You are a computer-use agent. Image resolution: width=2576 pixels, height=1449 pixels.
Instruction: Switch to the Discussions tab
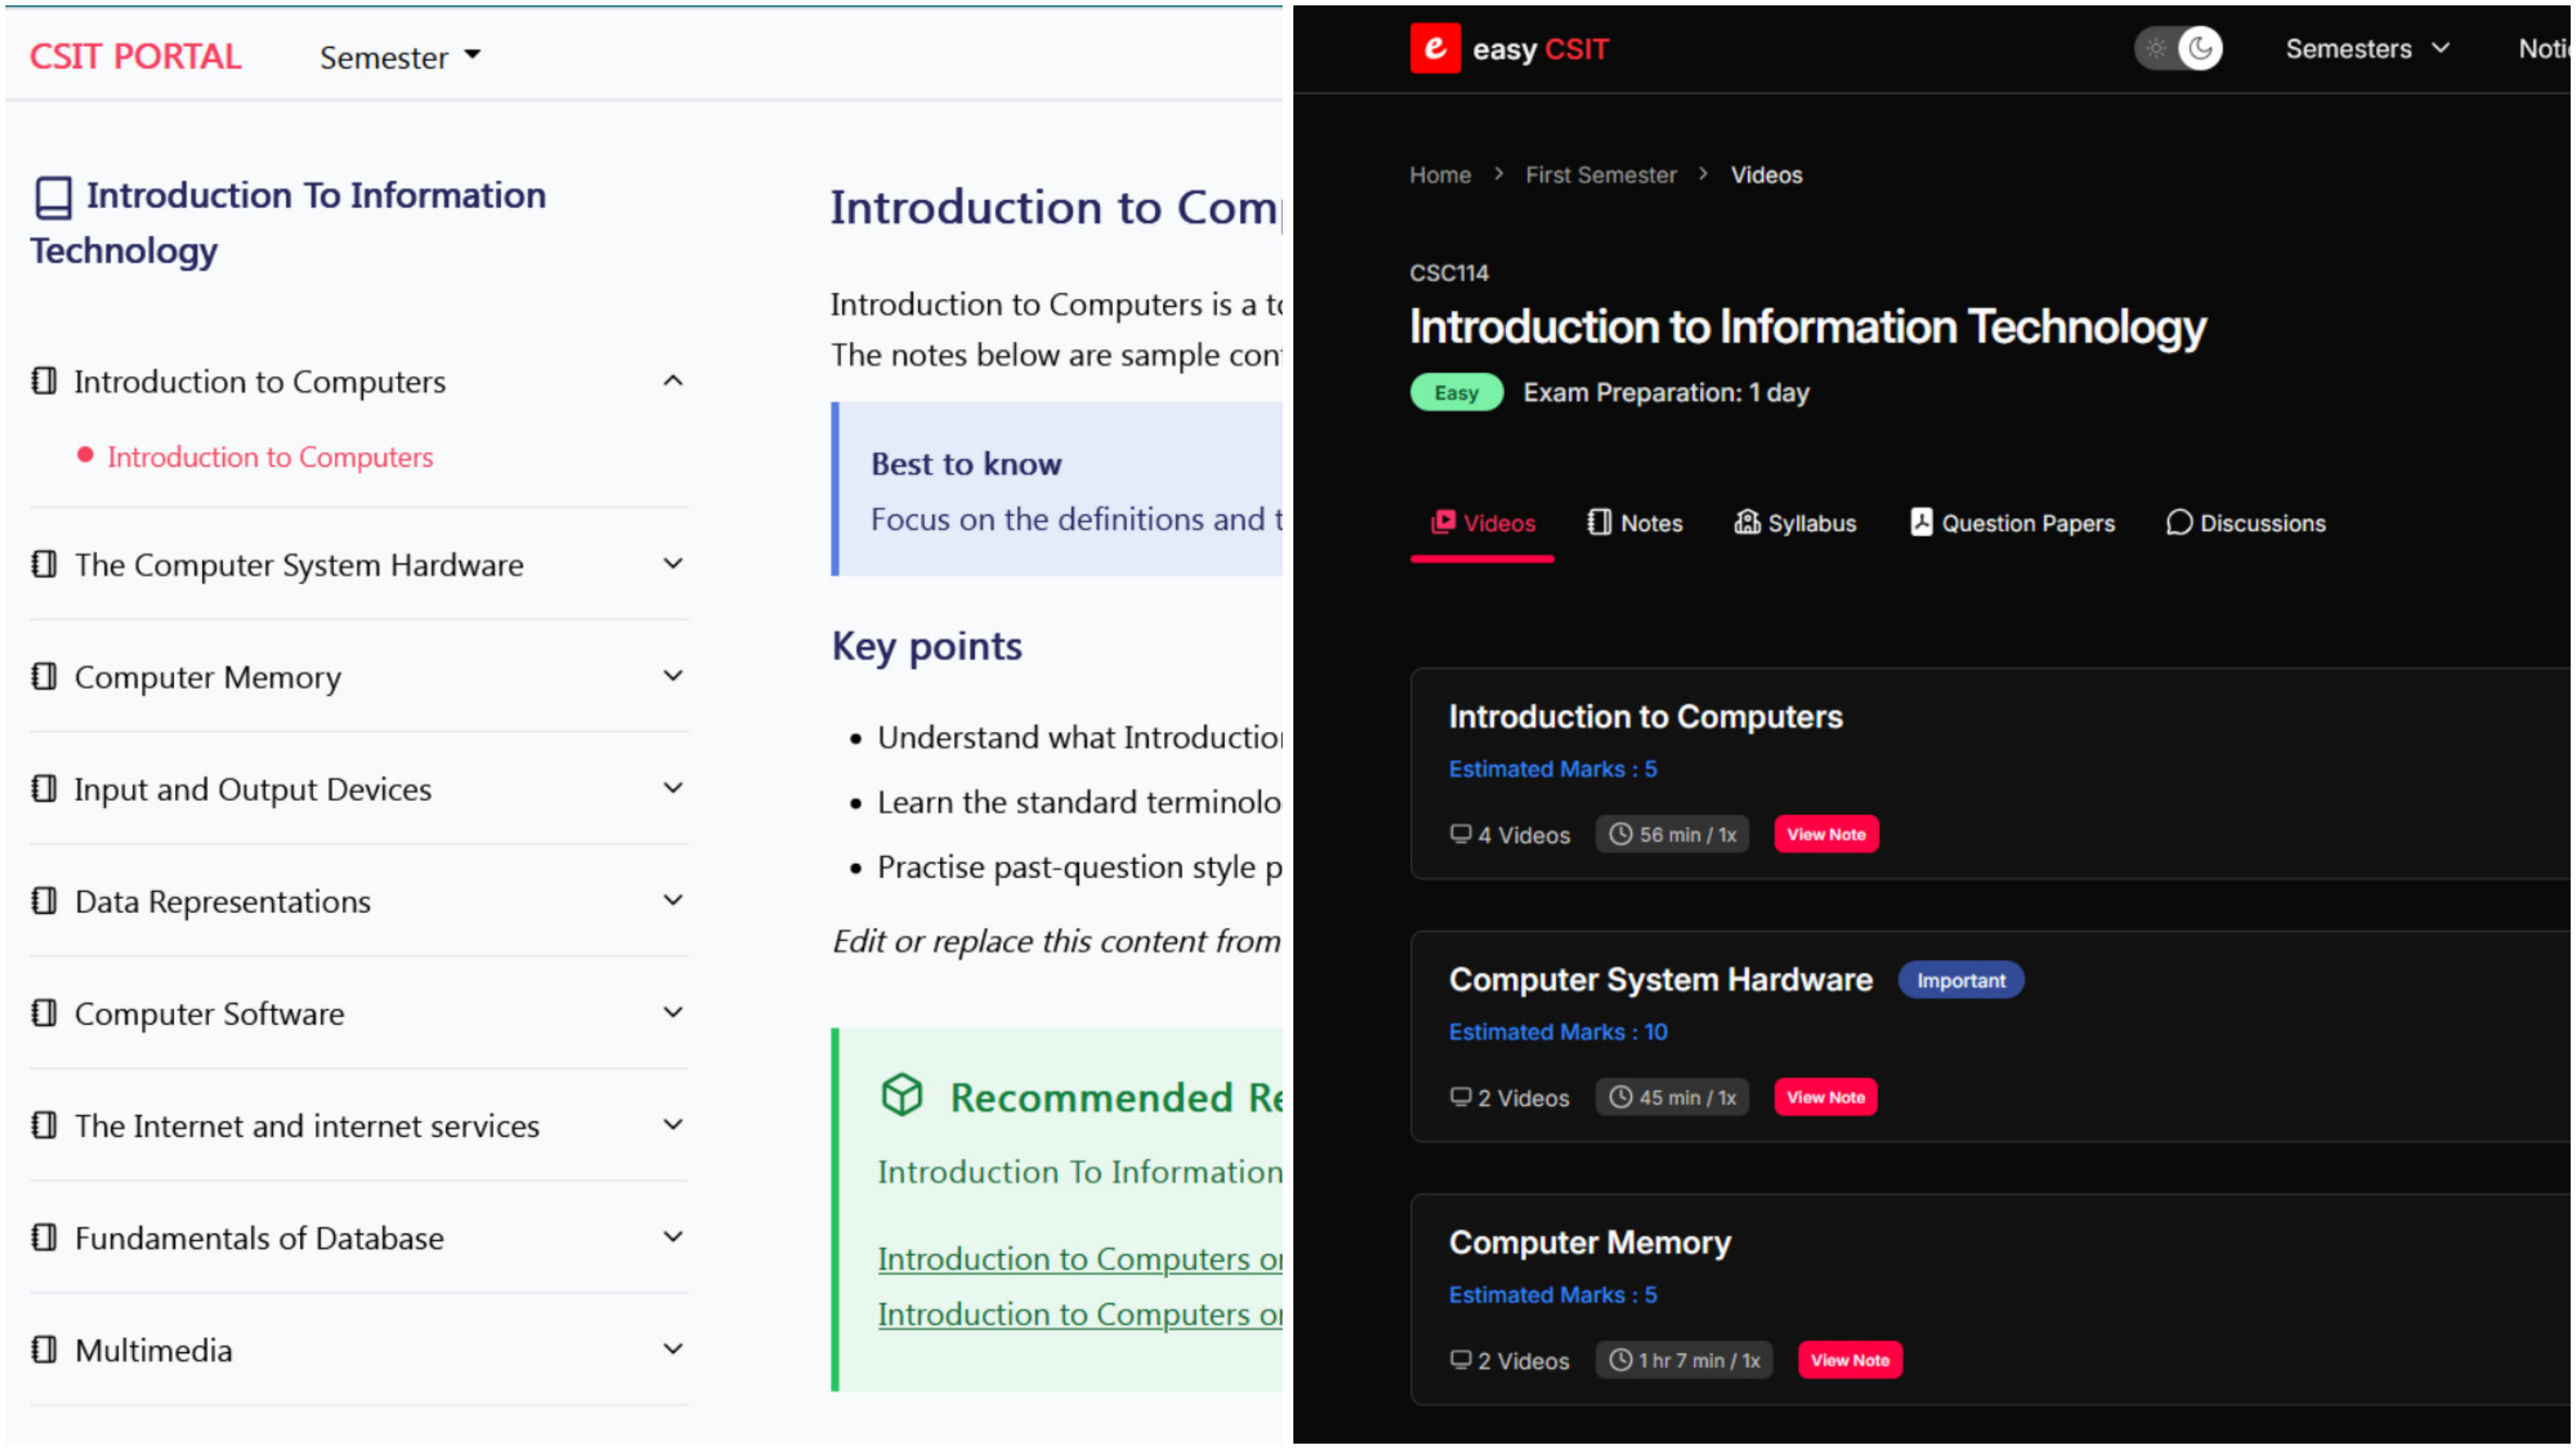pos(2246,523)
